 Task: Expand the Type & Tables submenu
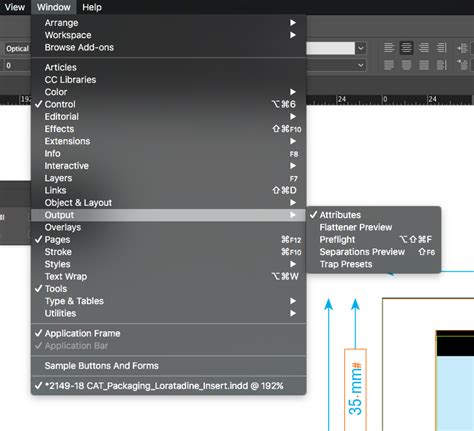tap(169, 301)
